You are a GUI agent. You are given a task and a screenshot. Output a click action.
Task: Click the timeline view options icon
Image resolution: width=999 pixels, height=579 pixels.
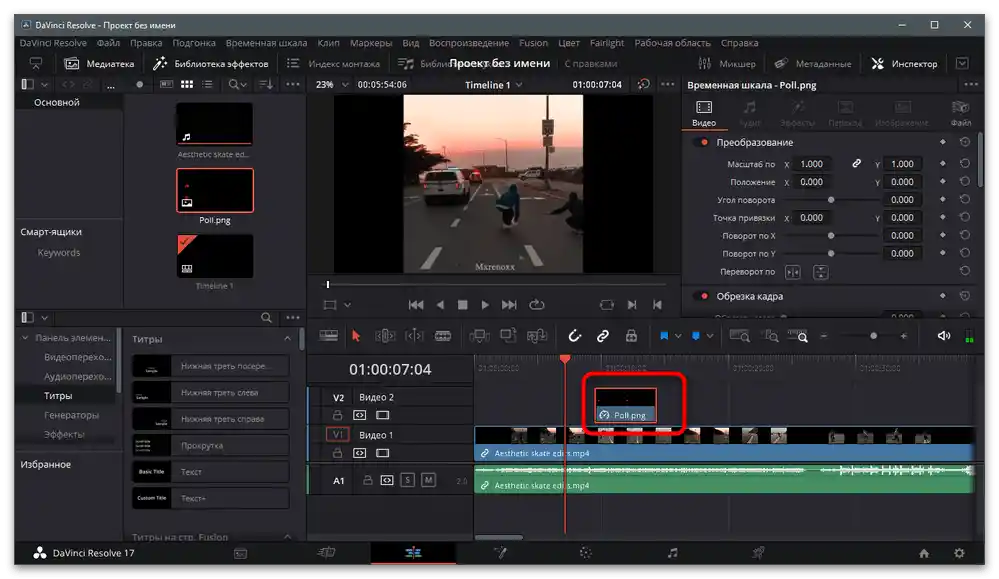(328, 336)
